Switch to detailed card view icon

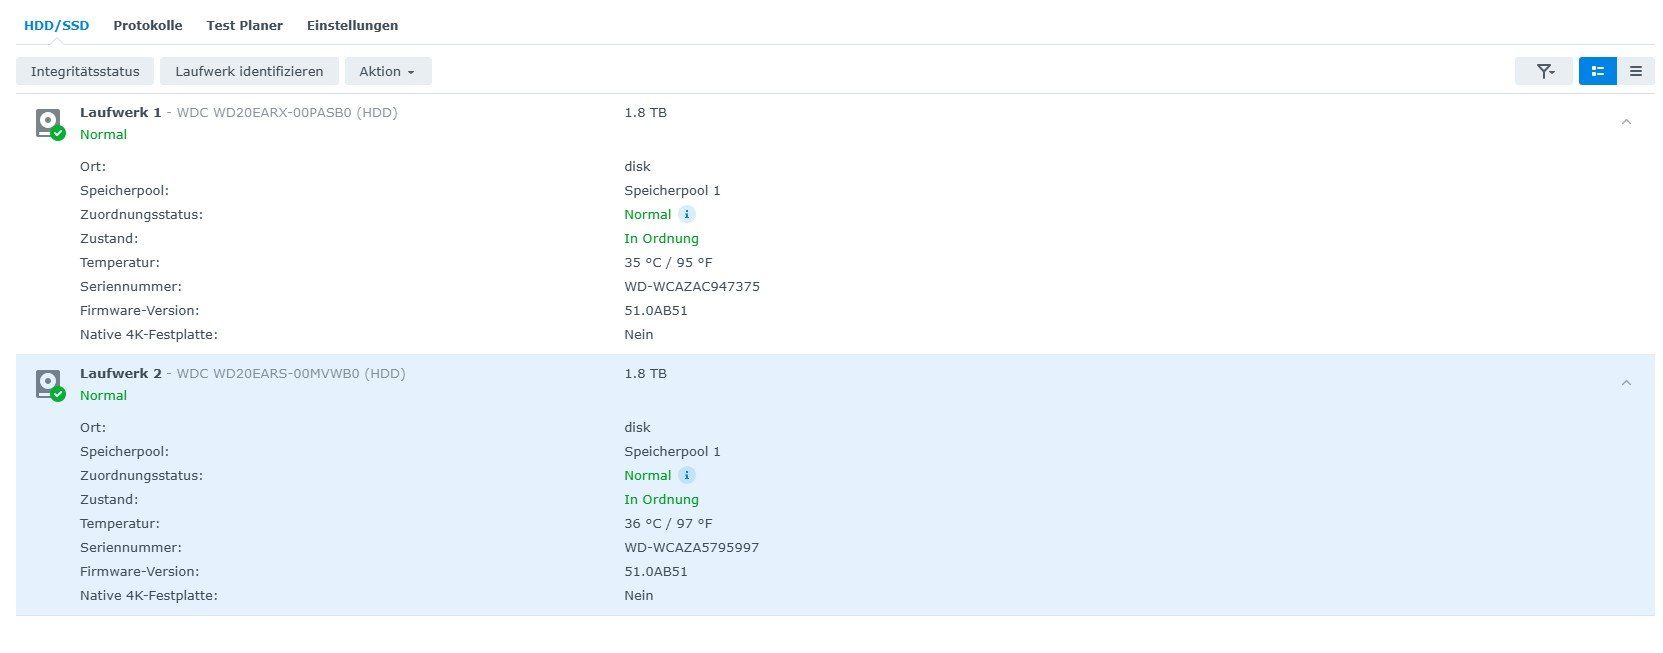(x=1597, y=71)
